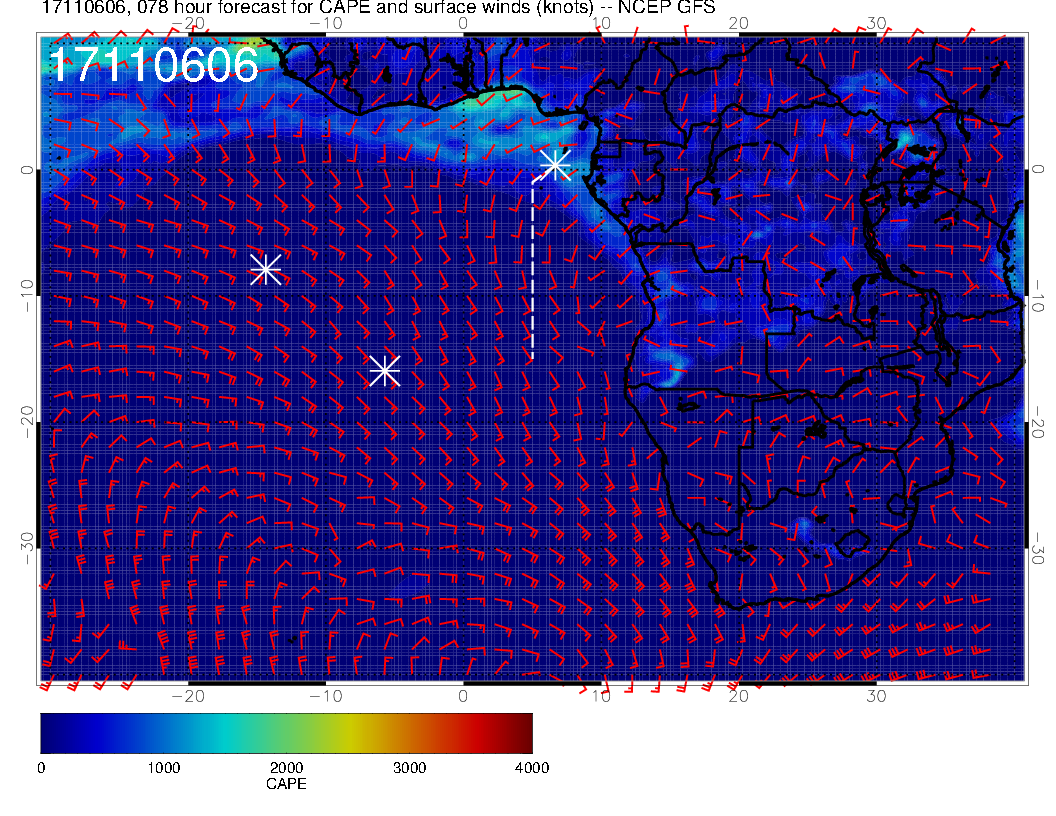The image size is (1056, 816).
Task: Click the 20 longitude label on top axis
Action: (738, 23)
